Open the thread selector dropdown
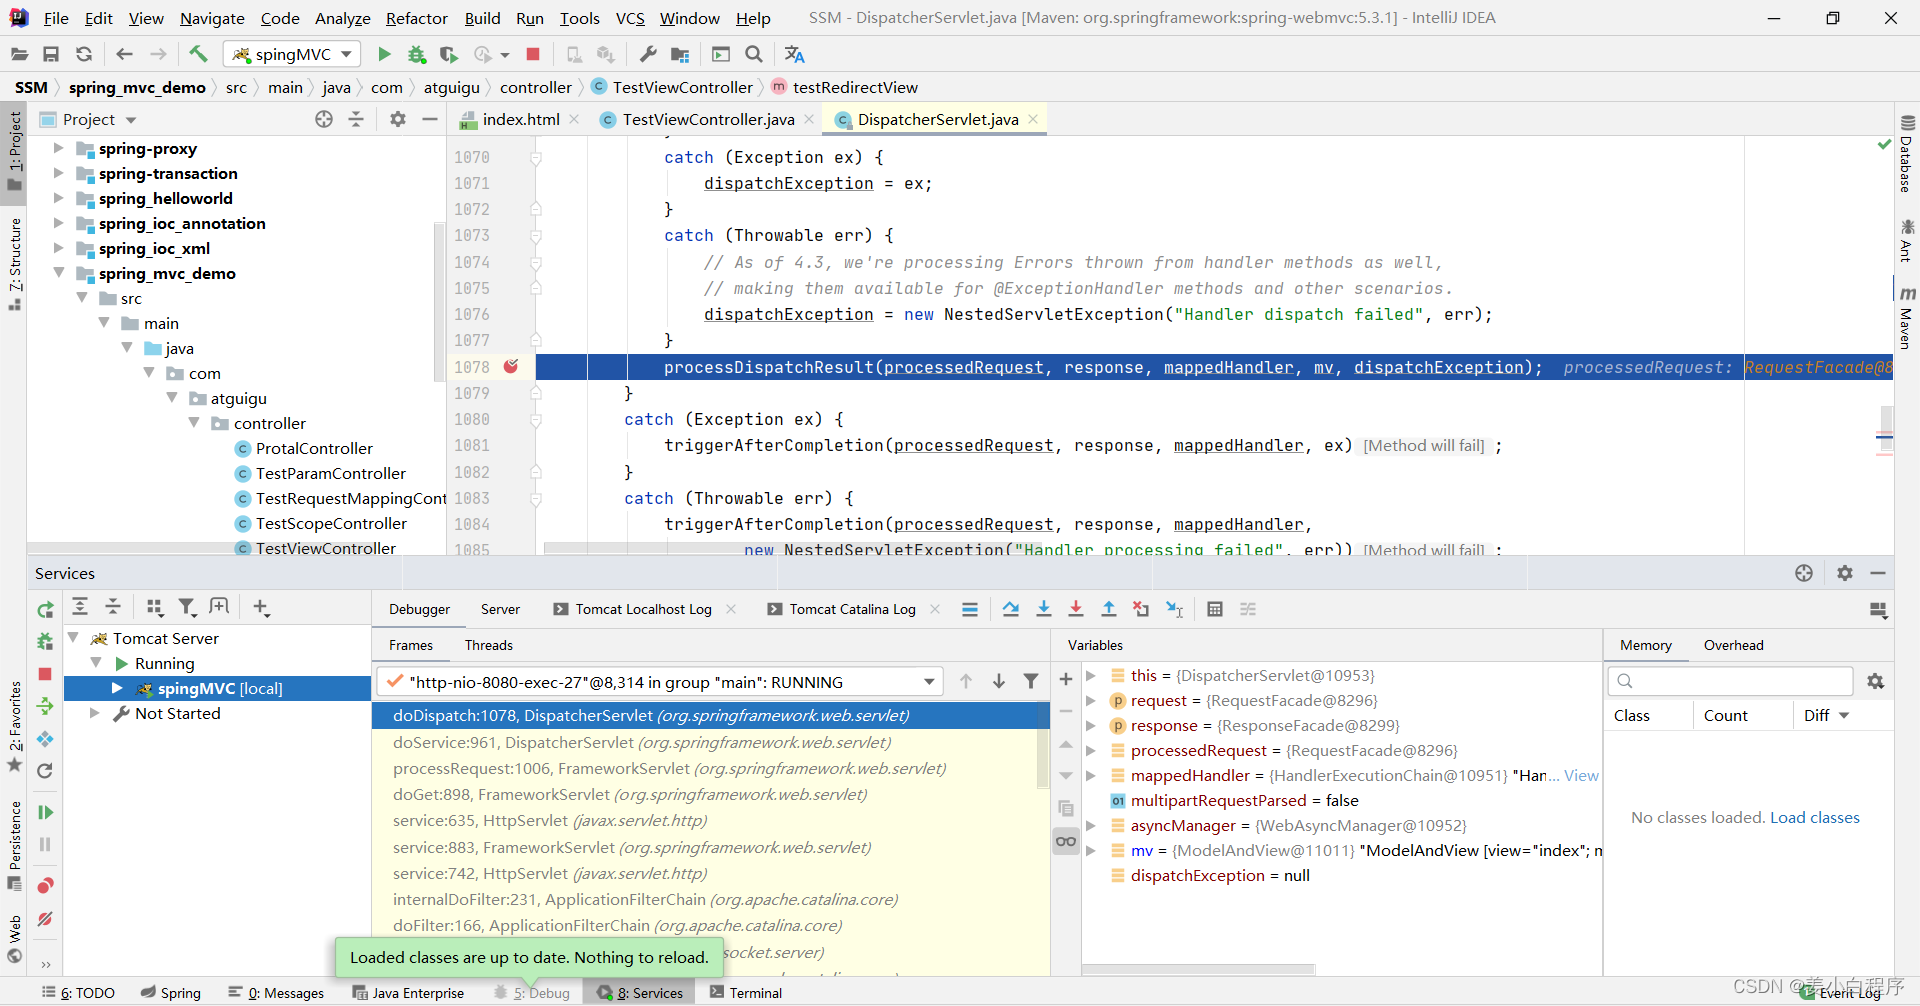This screenshot has width=1920, height=1006. 929,682
